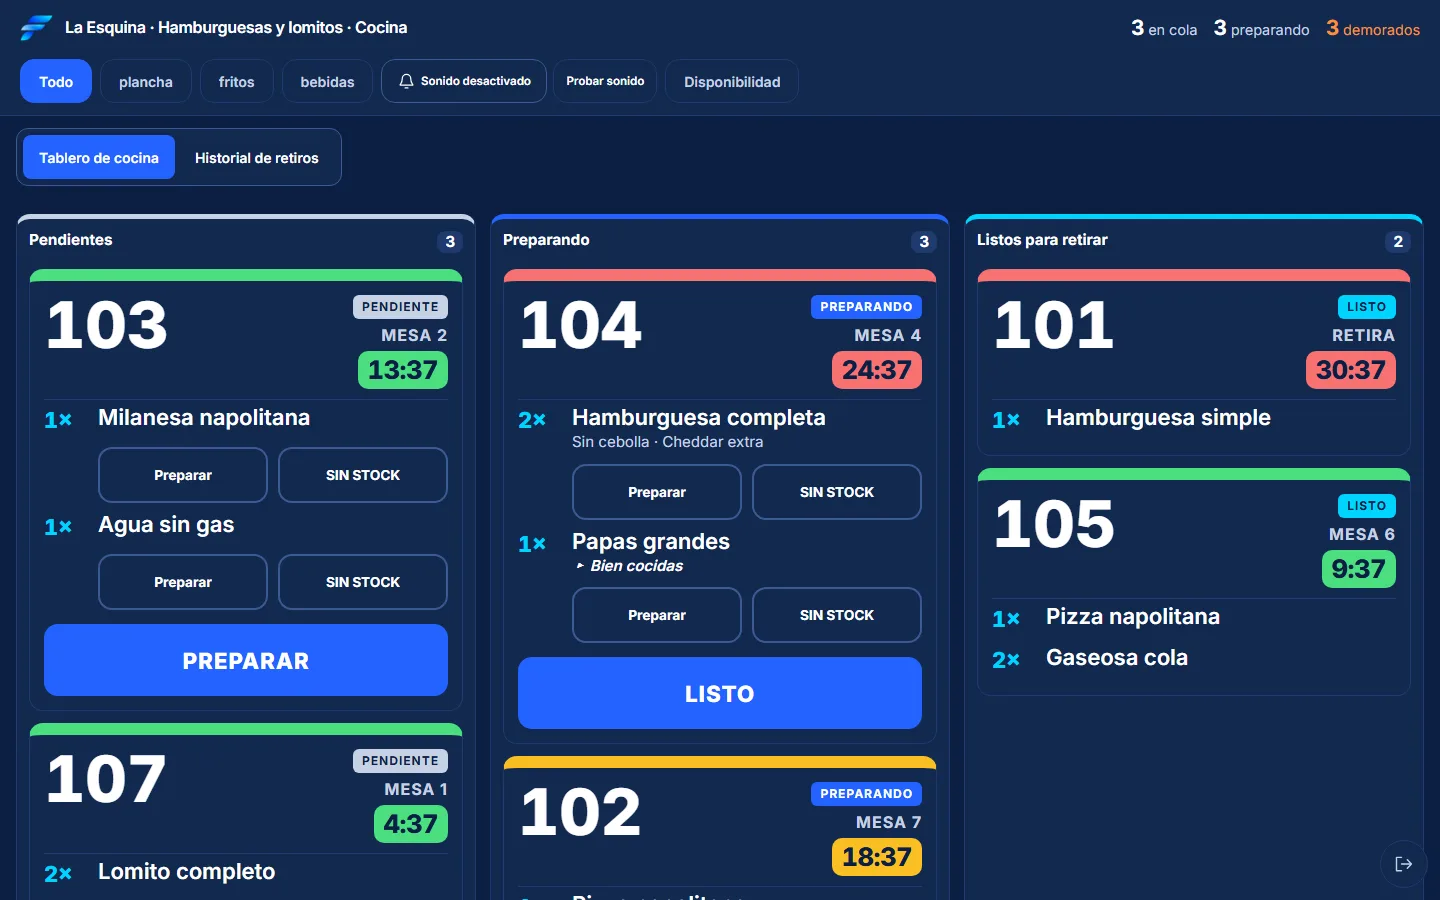Image resolution: width=1440 pixels, height=900 pixels.
Task: Click the 30:37 timer on order 101
Action: (x=1351, y=370)
